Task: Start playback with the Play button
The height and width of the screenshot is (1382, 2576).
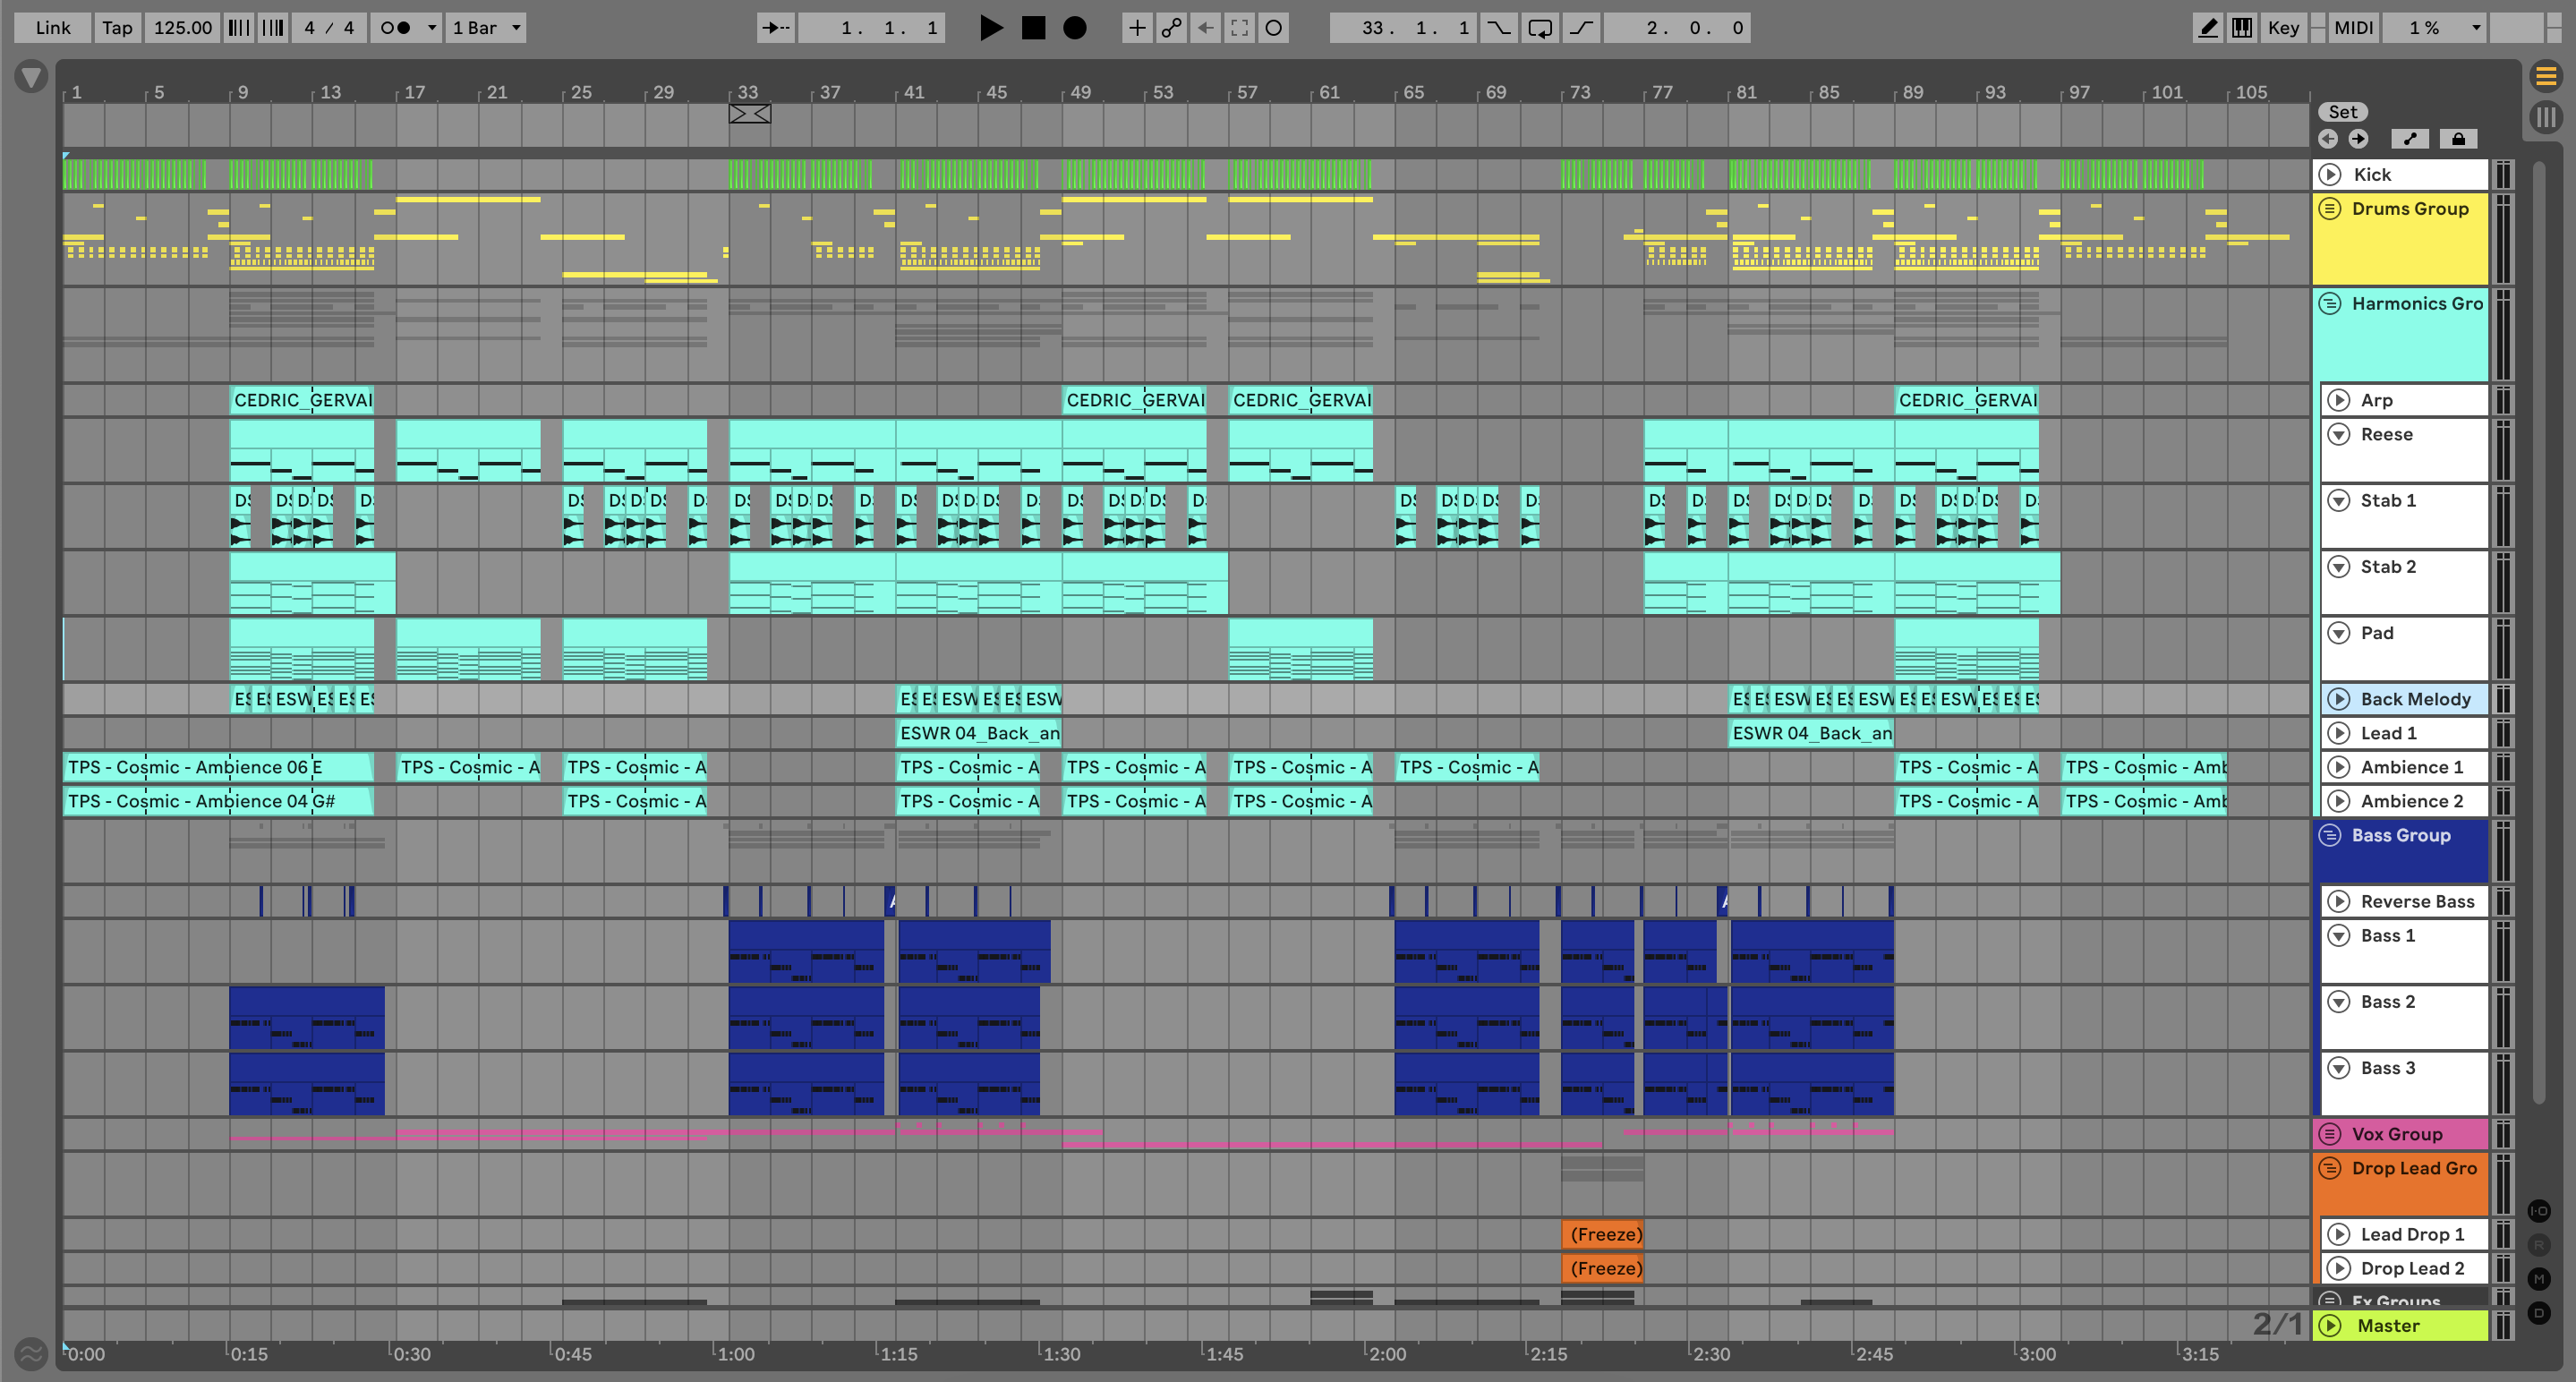Action: [x=990, y=28]
